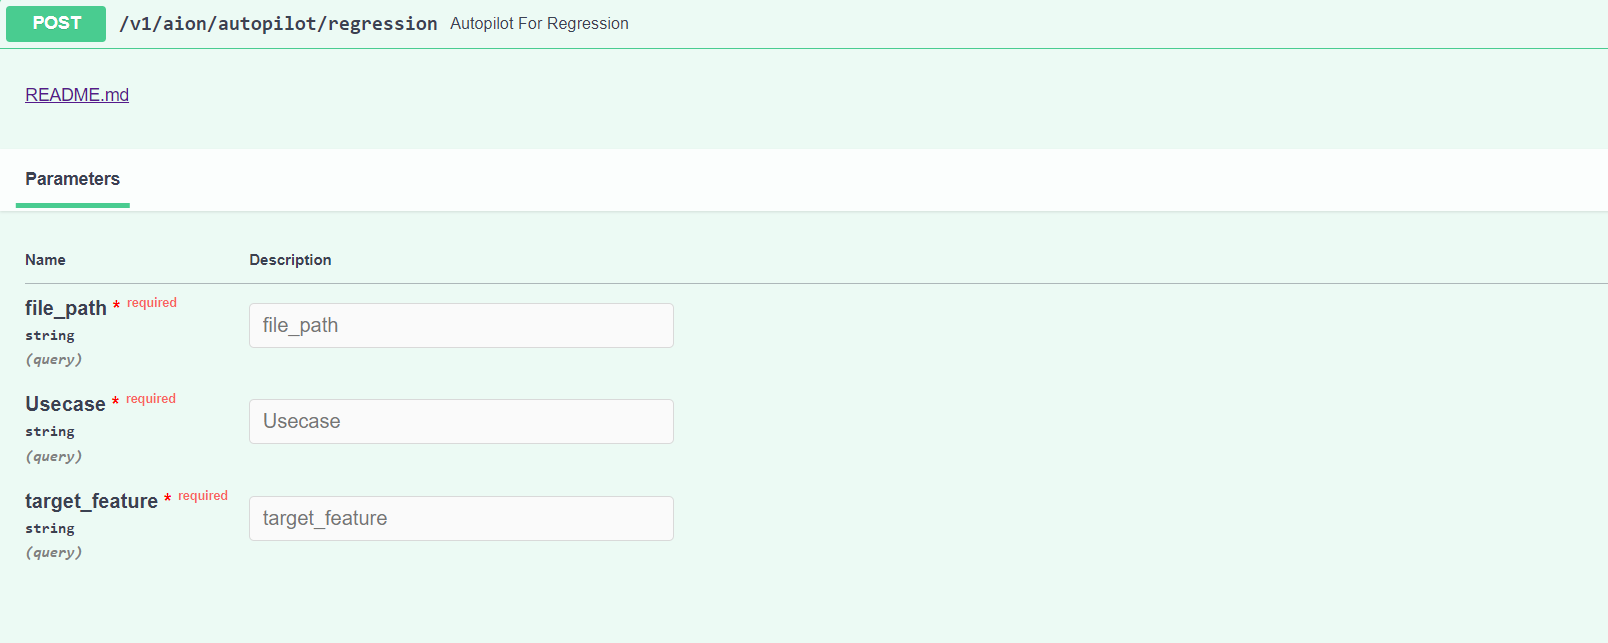Click the "Autopilot For Regression" summary text
This screenshot has height=643, width=1608.
[539, 24]
